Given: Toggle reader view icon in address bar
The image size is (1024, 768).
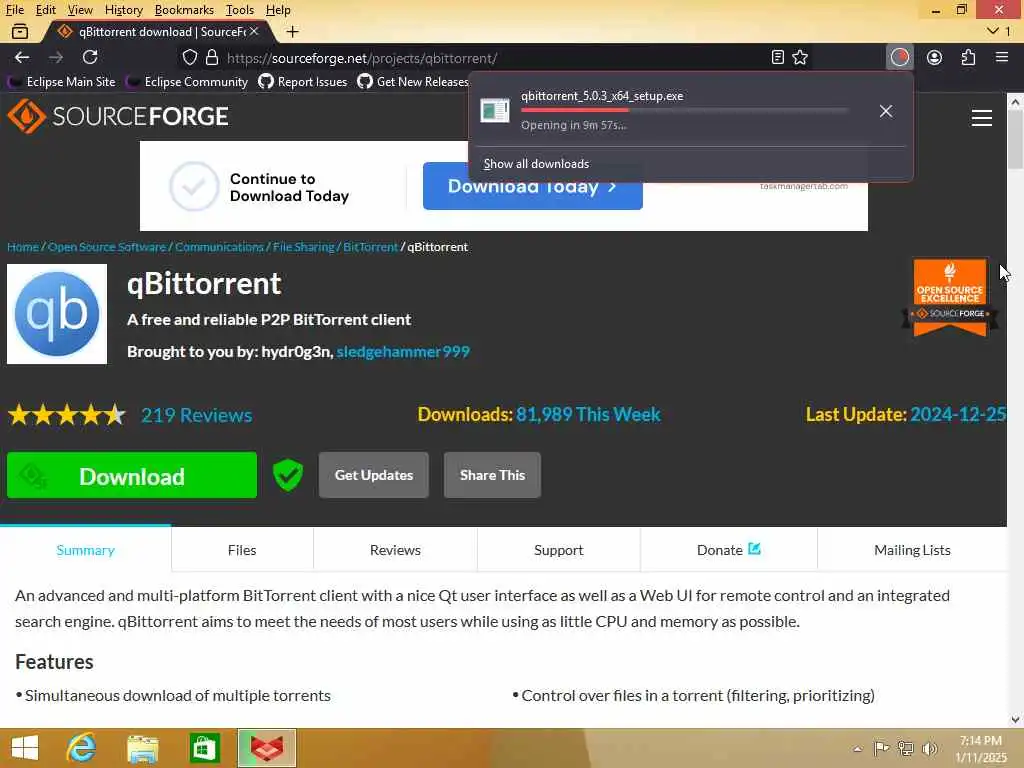Looking at the screenshot, I should (777, 57).
